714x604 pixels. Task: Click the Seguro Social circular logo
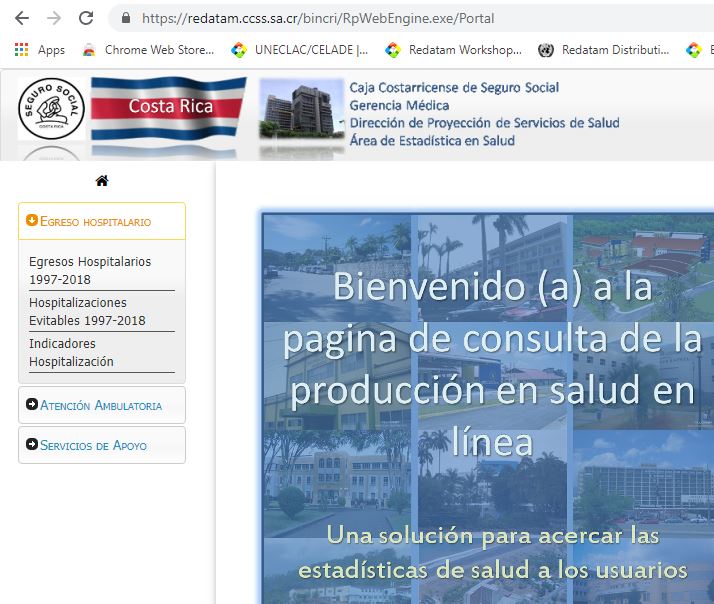(51, 108)
